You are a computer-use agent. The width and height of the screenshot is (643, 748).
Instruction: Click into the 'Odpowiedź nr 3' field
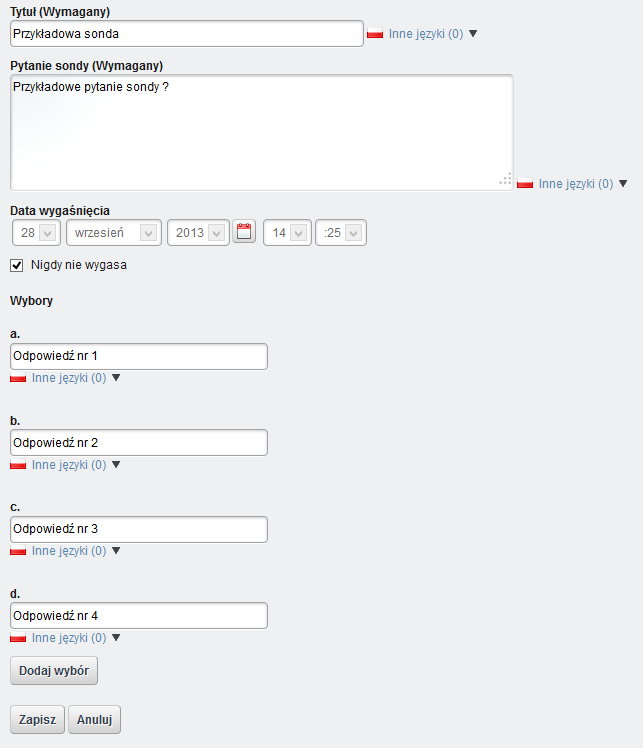coord(139,529)
